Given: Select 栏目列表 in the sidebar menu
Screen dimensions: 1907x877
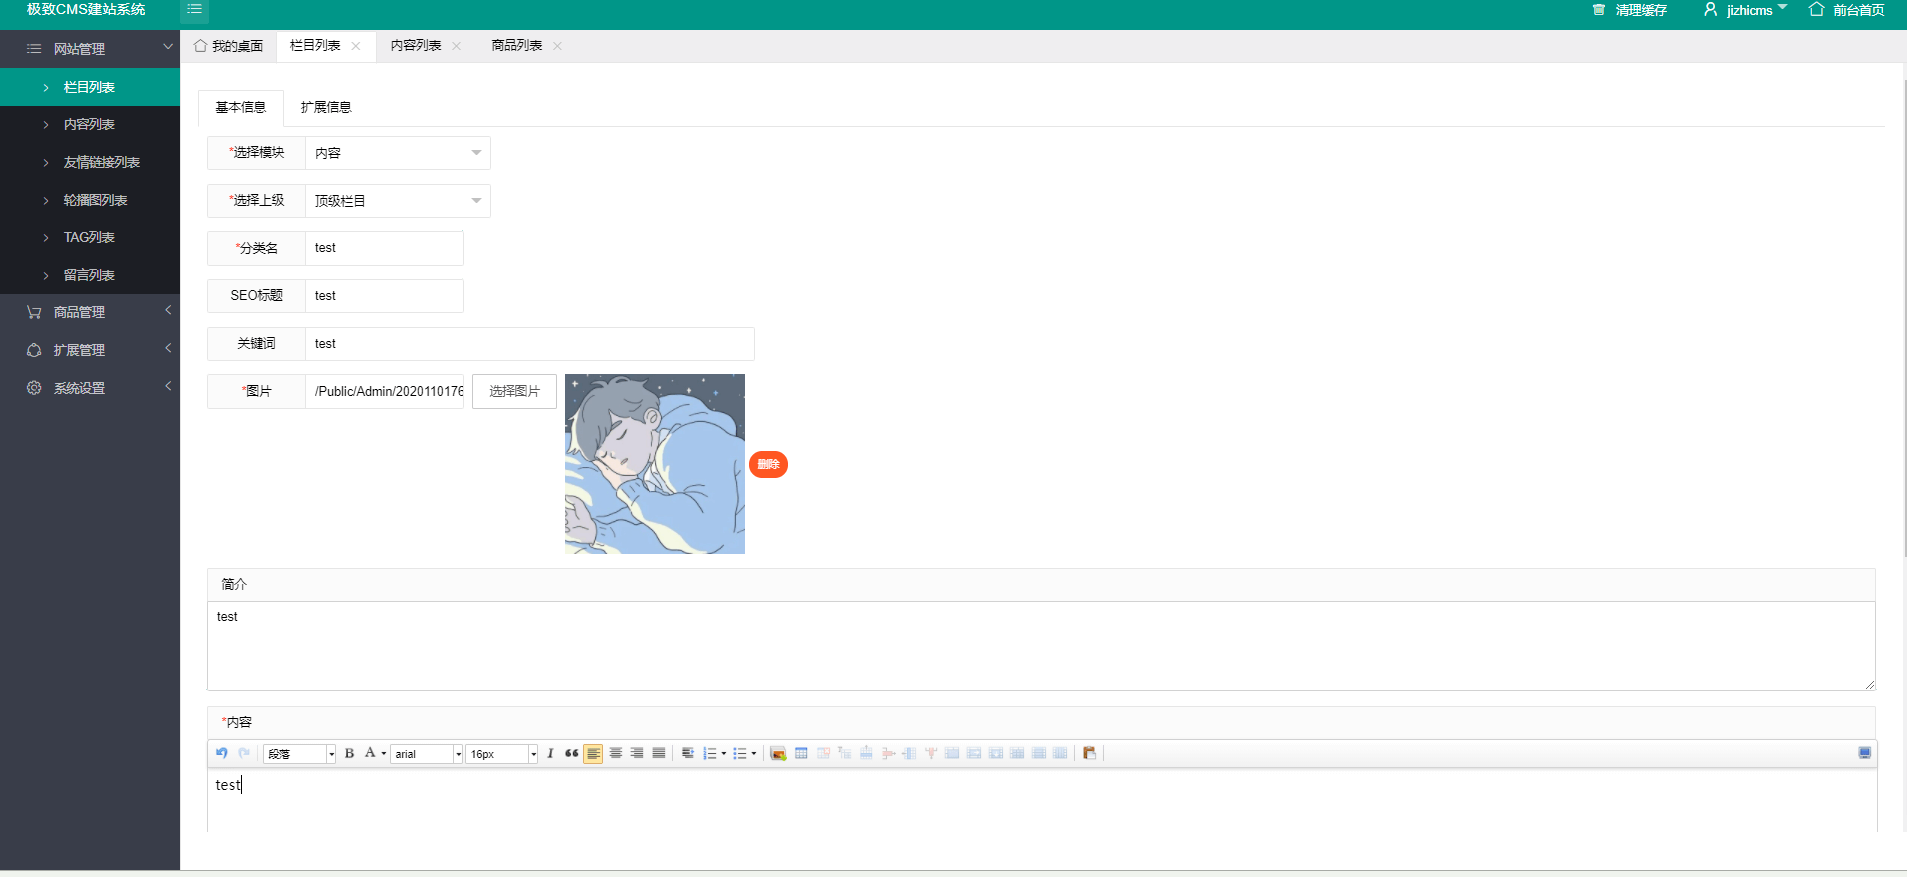Looking at the screenshot, I should pyautogui.click(x=90, y=87).
